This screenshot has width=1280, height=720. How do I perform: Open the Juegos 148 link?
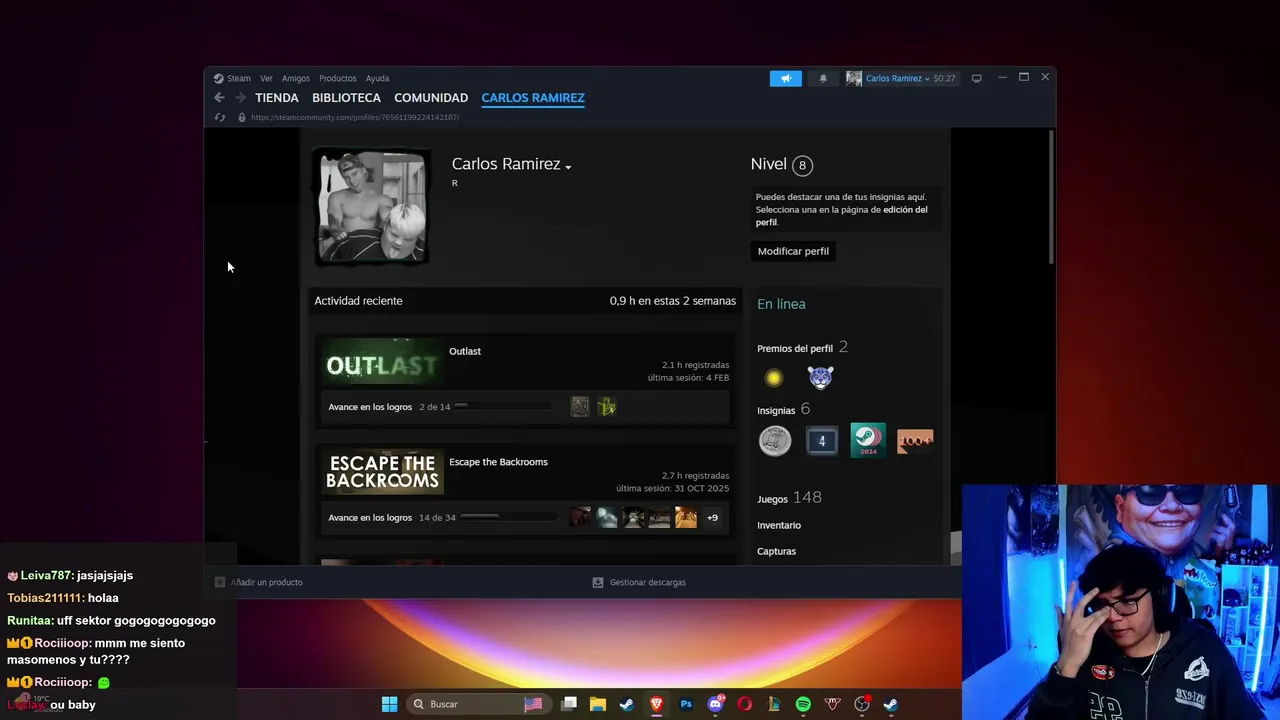789,498
